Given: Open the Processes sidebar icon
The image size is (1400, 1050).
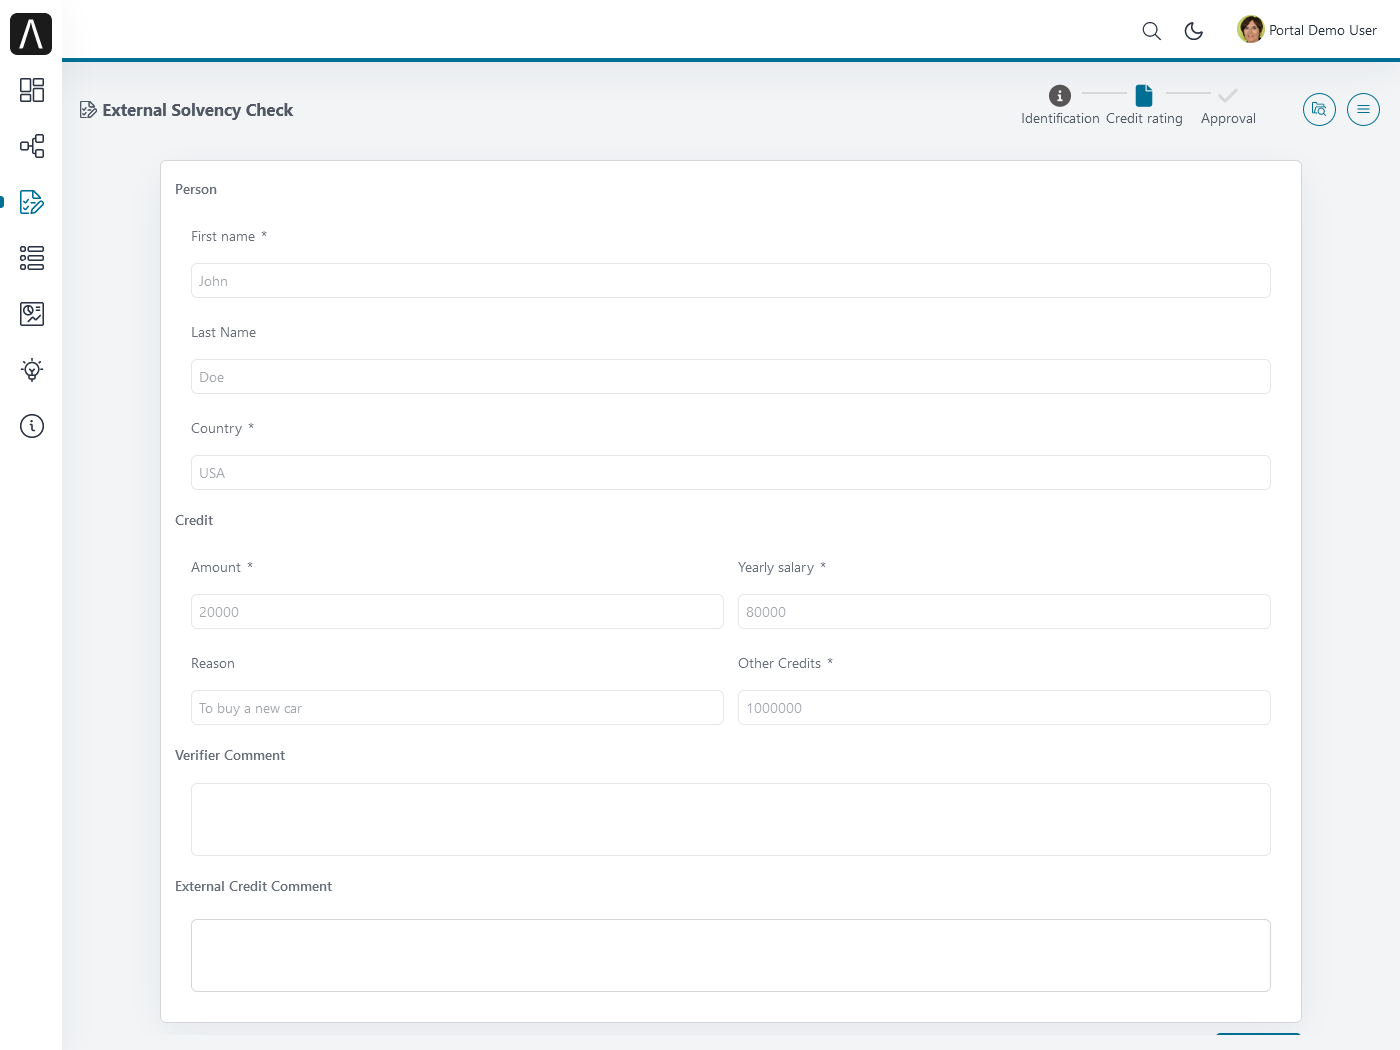Looking at the screenshot, I should pos(32,146).
